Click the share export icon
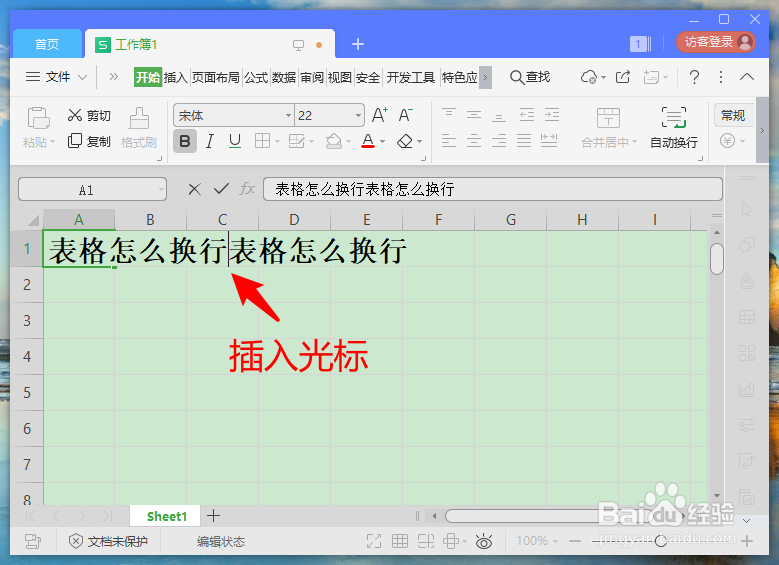 coord(623,77)
